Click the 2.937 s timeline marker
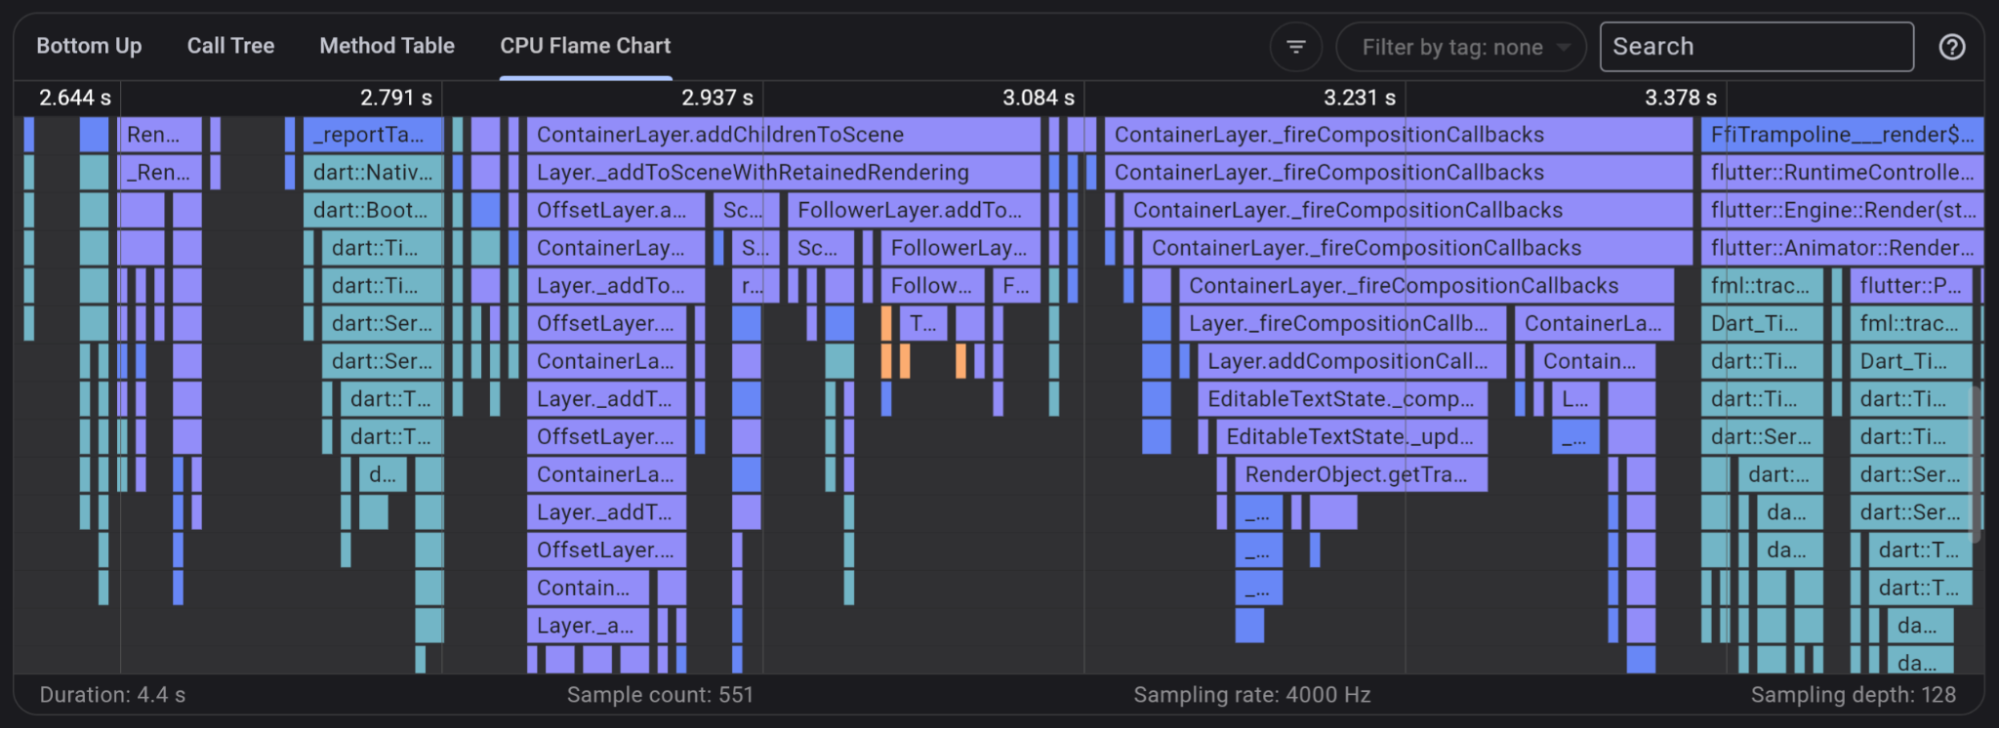 (717, 98)
